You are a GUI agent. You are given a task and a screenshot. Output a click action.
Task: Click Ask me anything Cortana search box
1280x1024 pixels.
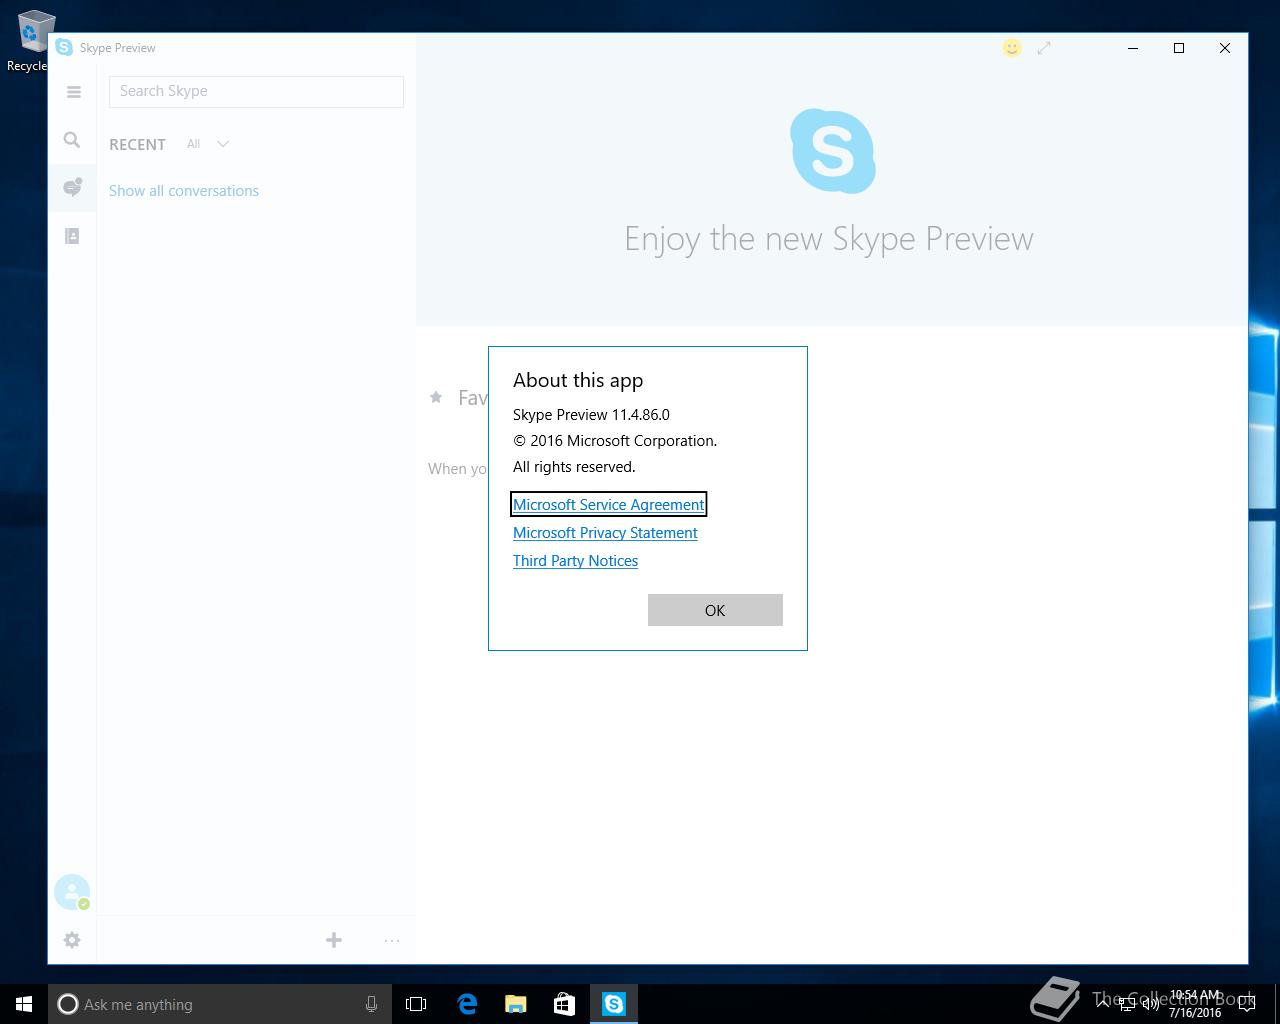pyautogui.click(x=220, y=1004)
